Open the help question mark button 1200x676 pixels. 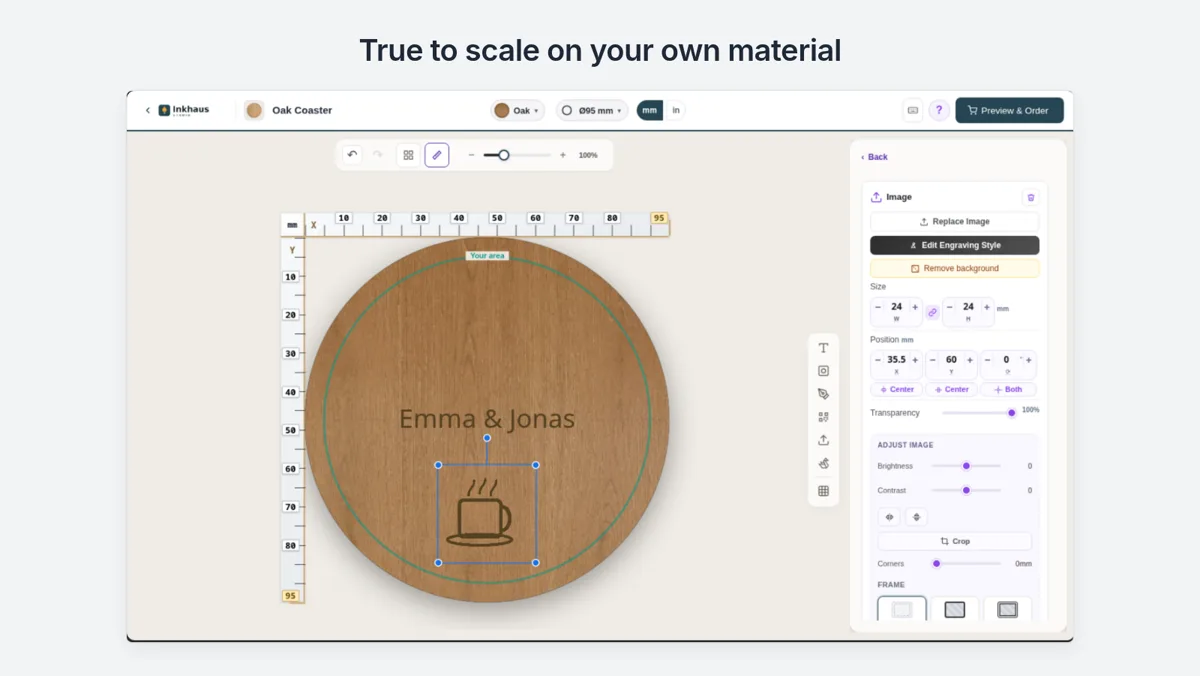point(938,110)
